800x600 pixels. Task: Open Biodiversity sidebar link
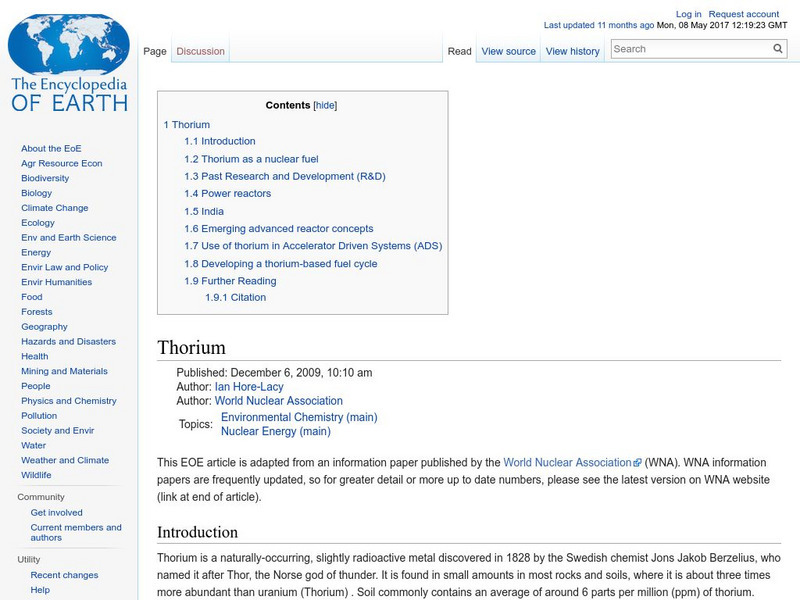[x=45, y=178]
